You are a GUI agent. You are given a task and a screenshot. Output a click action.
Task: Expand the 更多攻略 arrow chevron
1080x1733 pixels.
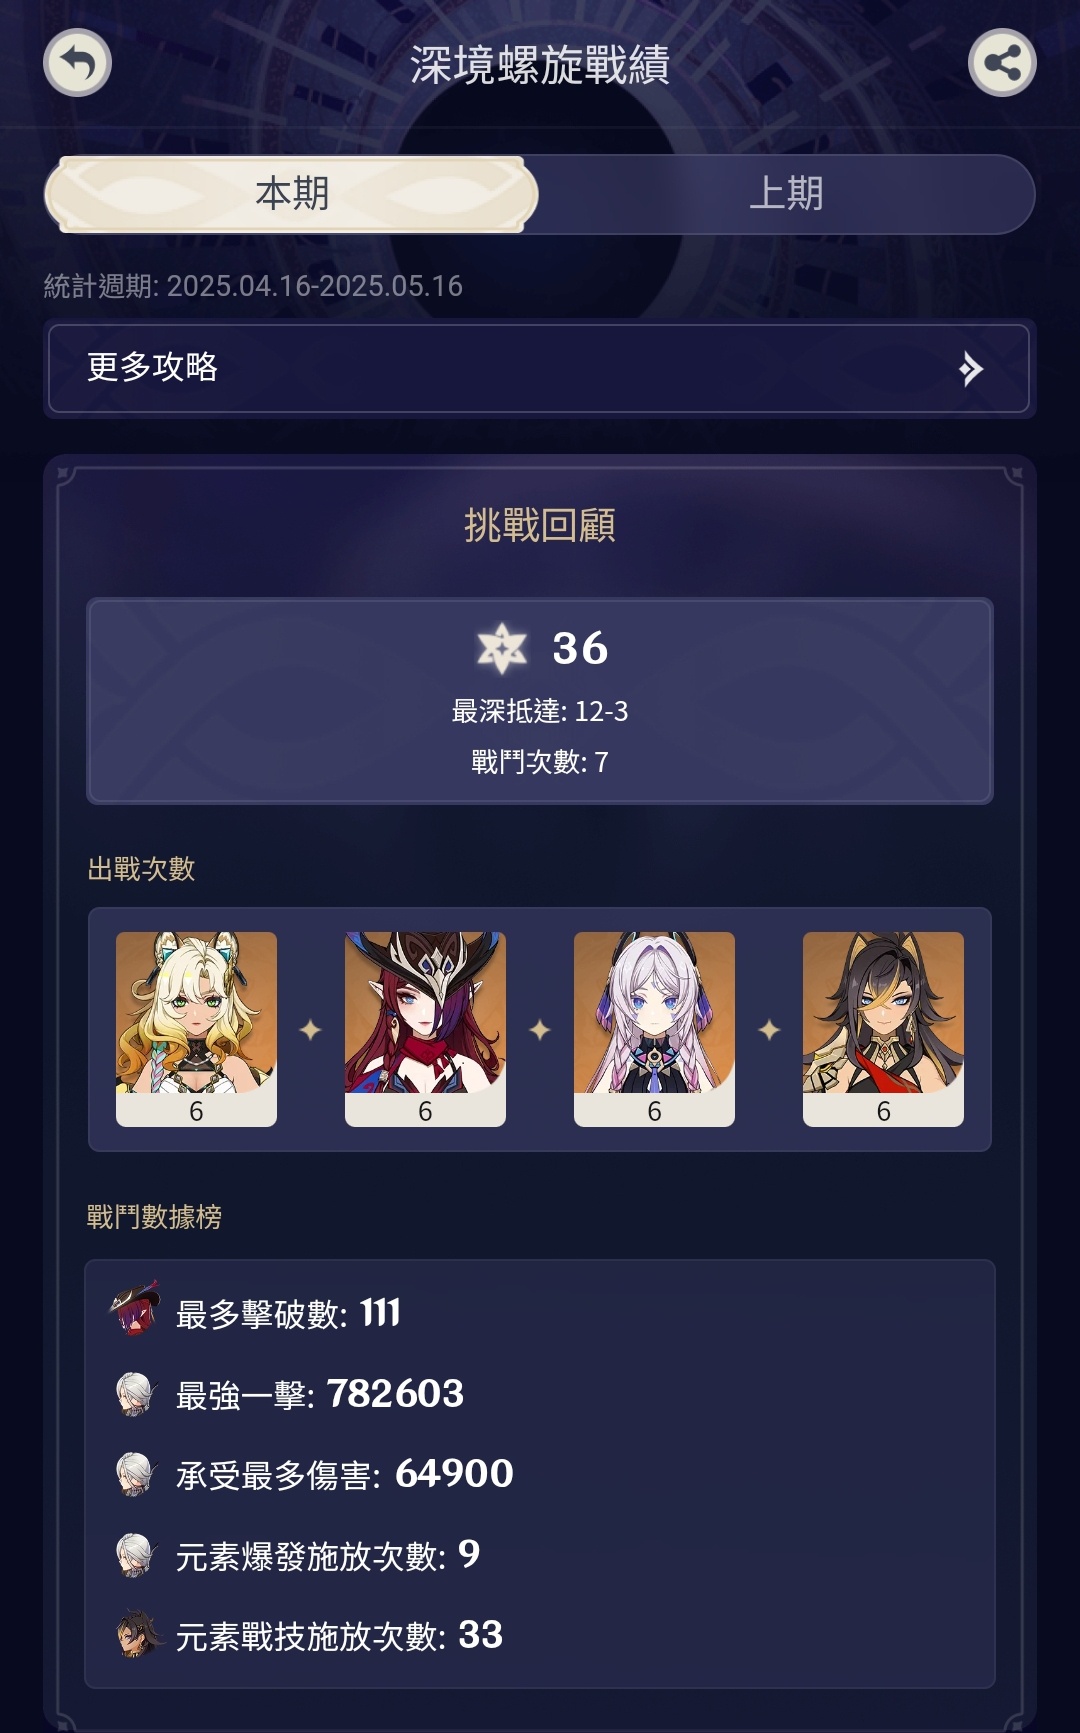coord(970,369)
